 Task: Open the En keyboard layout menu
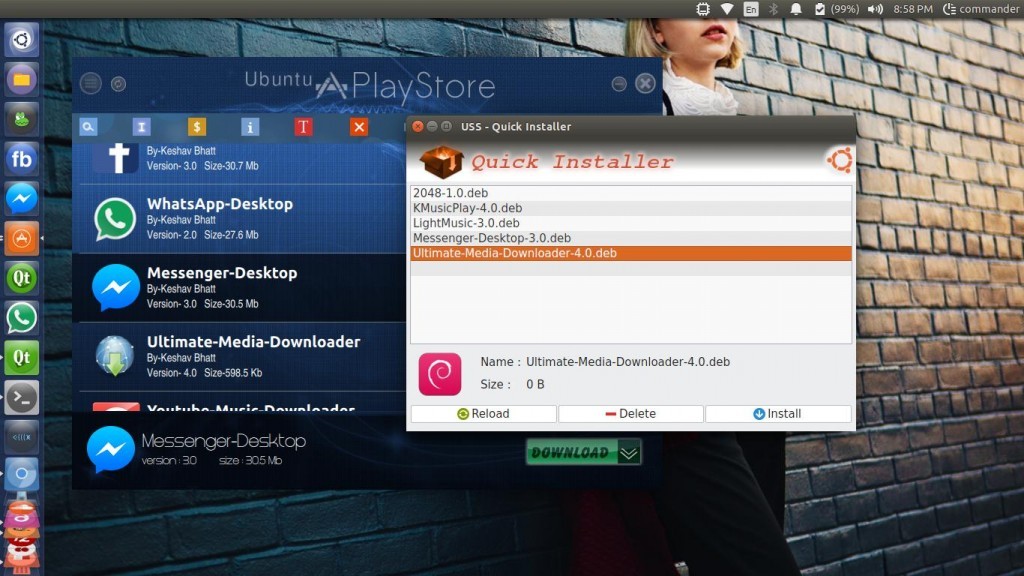tap(751, 9)
